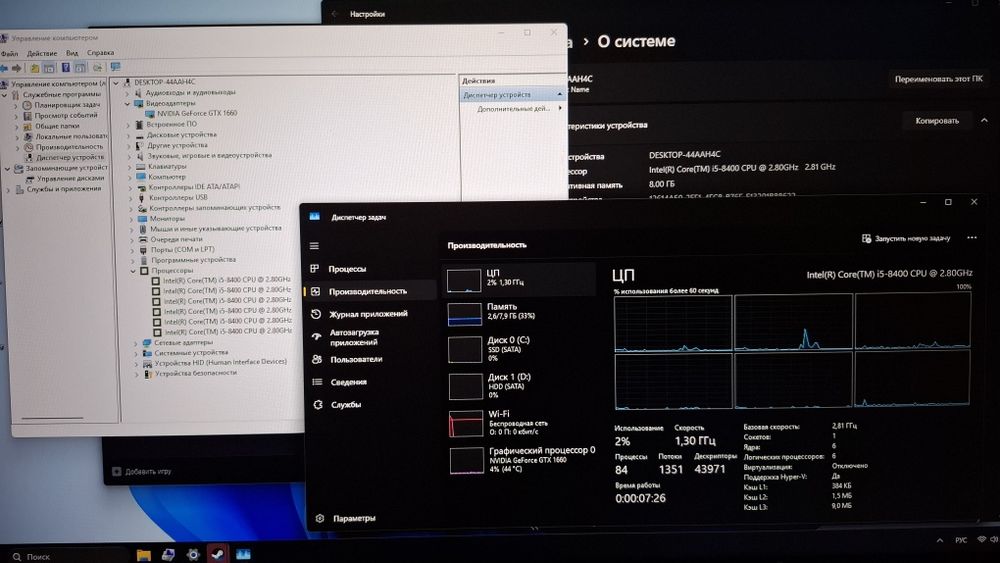Viewport: 1000px width, 563px height.
Task: Click forward arrow toolbar icon in Computer Management
Action: click(x=17, y=68)
